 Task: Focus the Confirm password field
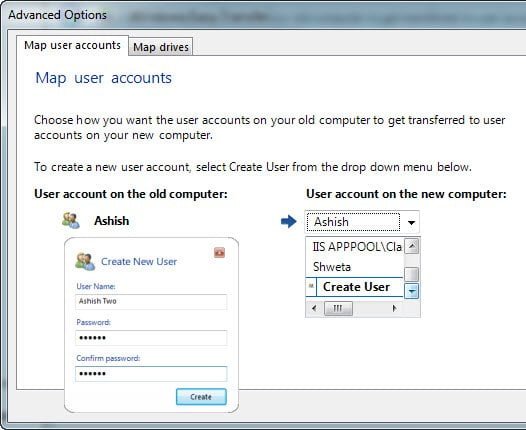point(151,374)
